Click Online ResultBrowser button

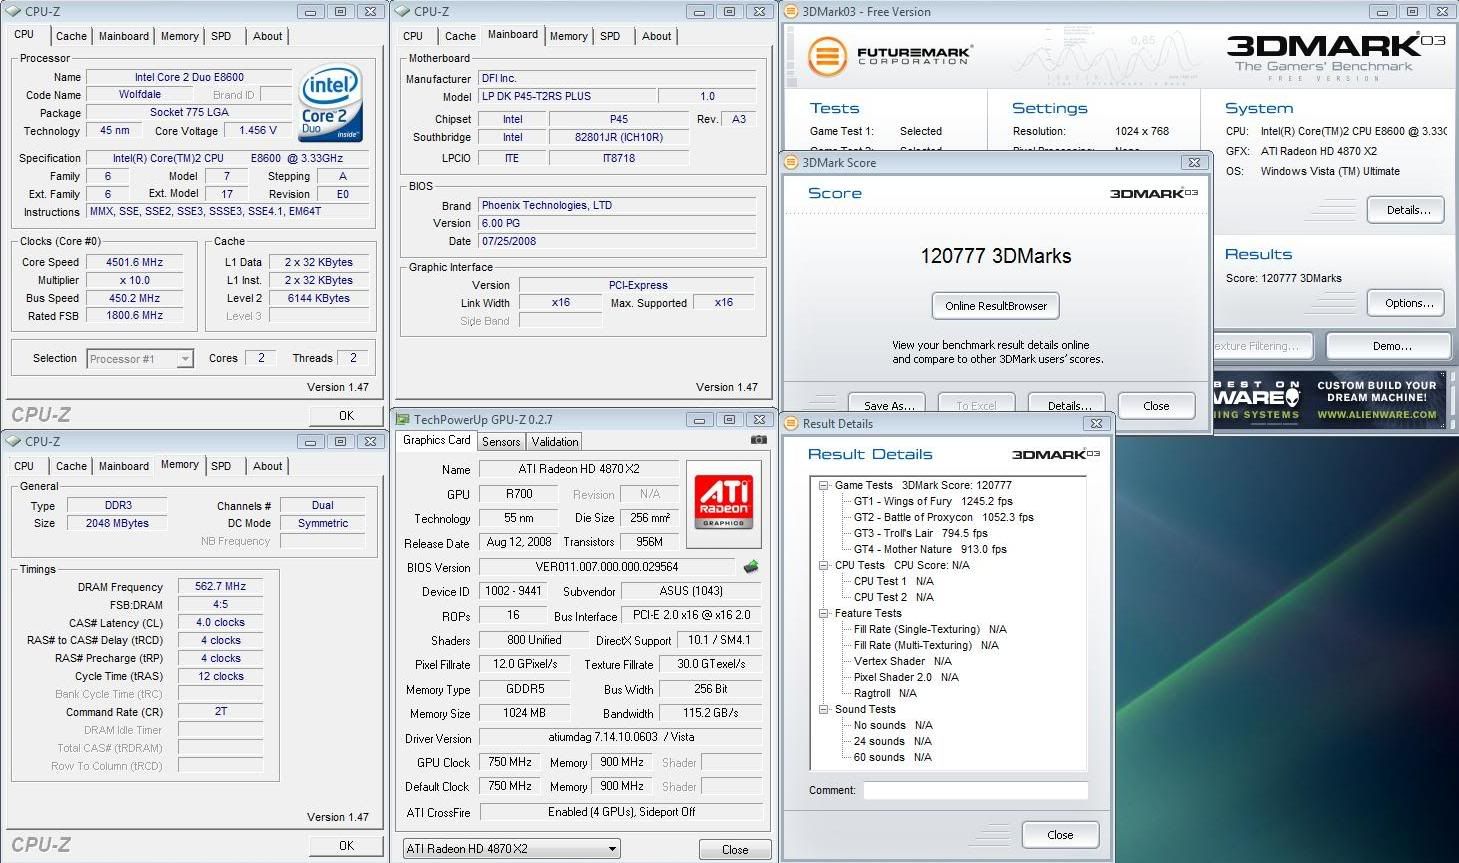click(996, 306)
